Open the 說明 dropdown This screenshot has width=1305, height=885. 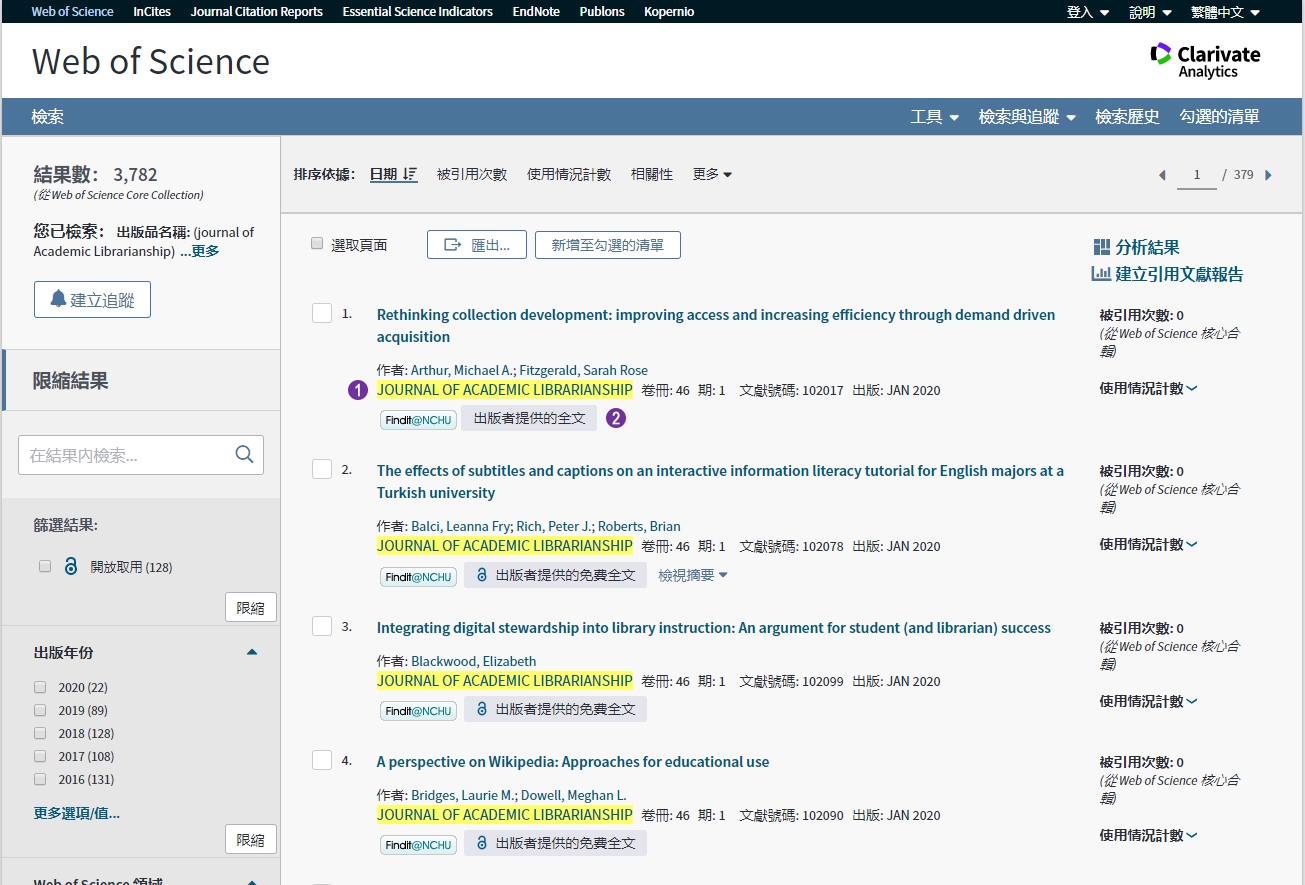[x=1150, y=12]
